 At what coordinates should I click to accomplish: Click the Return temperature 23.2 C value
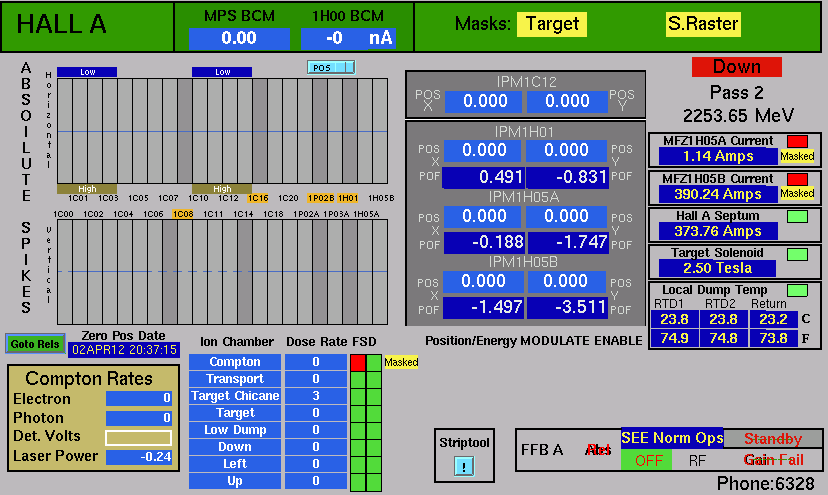pos(773,320)
